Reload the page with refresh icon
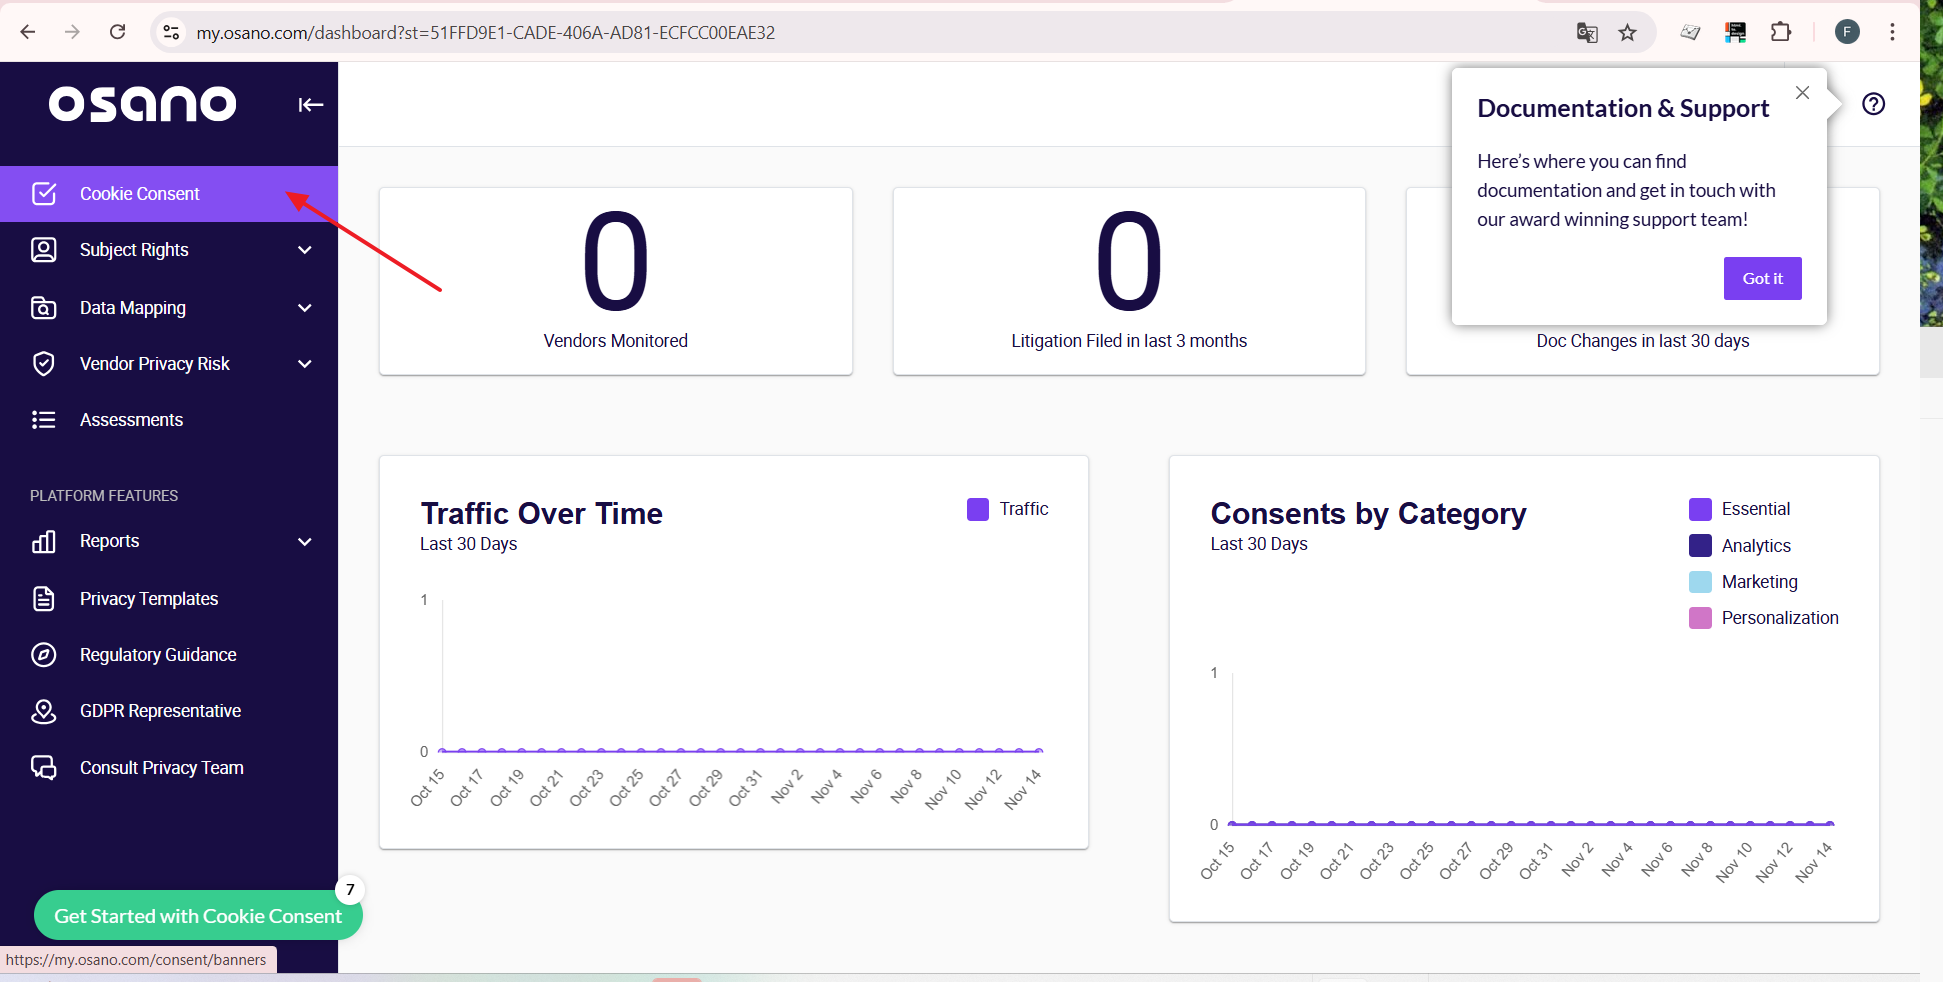This screenshot has width=1943, height=982. click(117, 32)
